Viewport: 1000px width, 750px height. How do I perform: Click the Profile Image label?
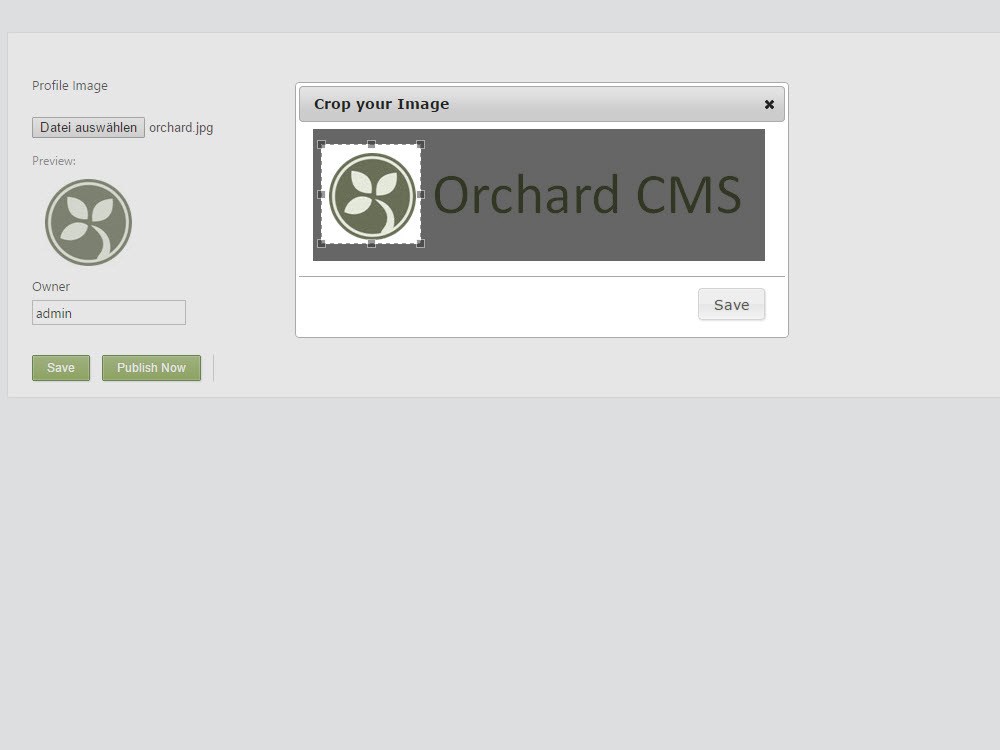70,86
